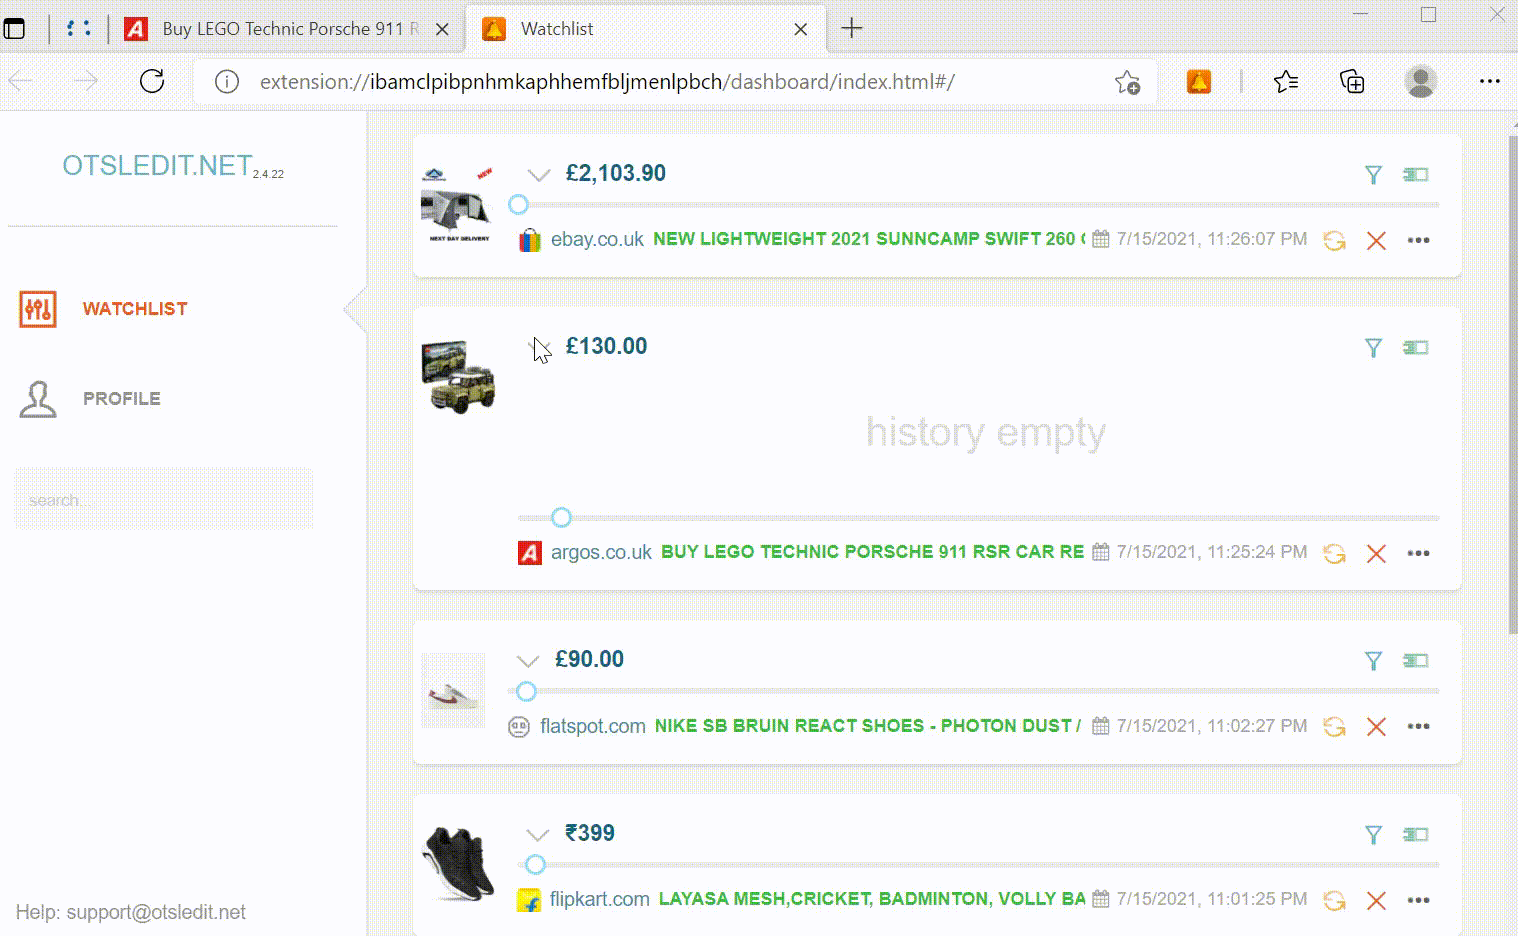The width and height of the screenshot is (1518, 936).
Task: Open filter icon for the £2,103.90 item
Action: [x=1373, y=175]
